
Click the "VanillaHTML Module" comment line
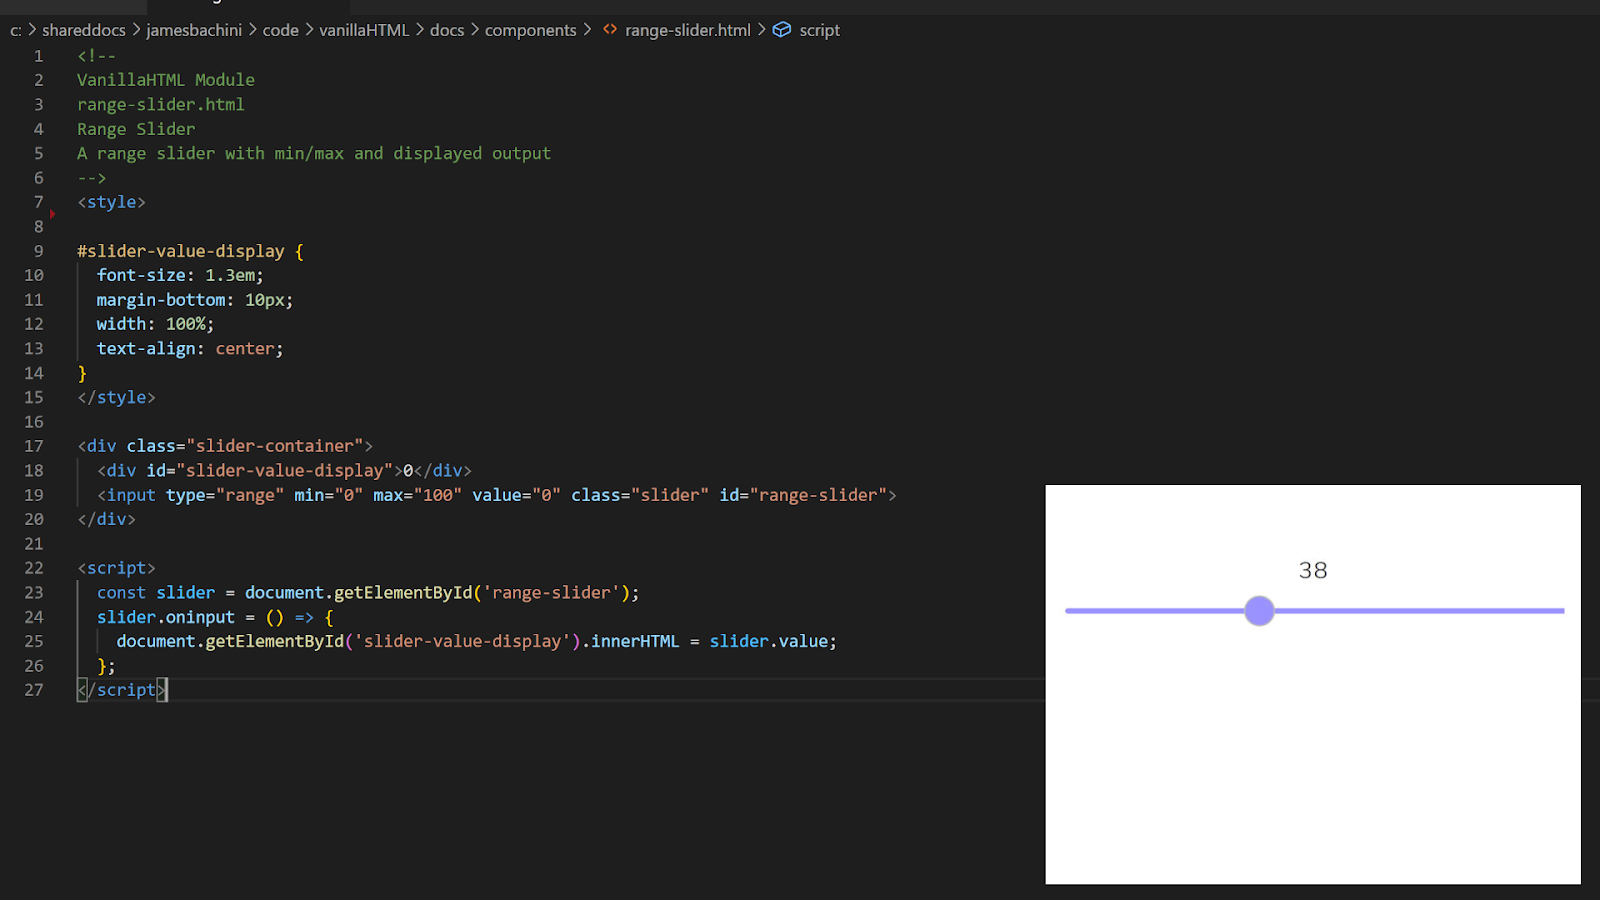[x=166, y=80]
